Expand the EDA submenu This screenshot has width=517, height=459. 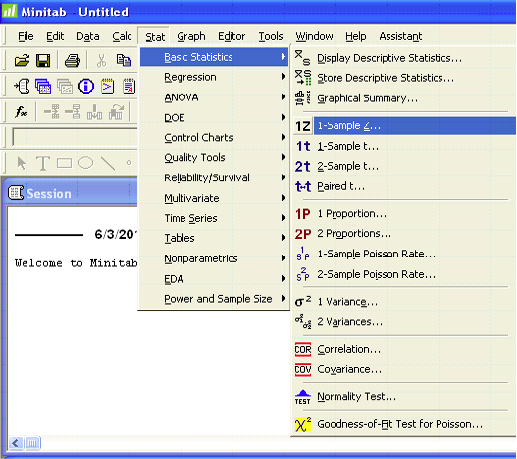click(214, 279)
